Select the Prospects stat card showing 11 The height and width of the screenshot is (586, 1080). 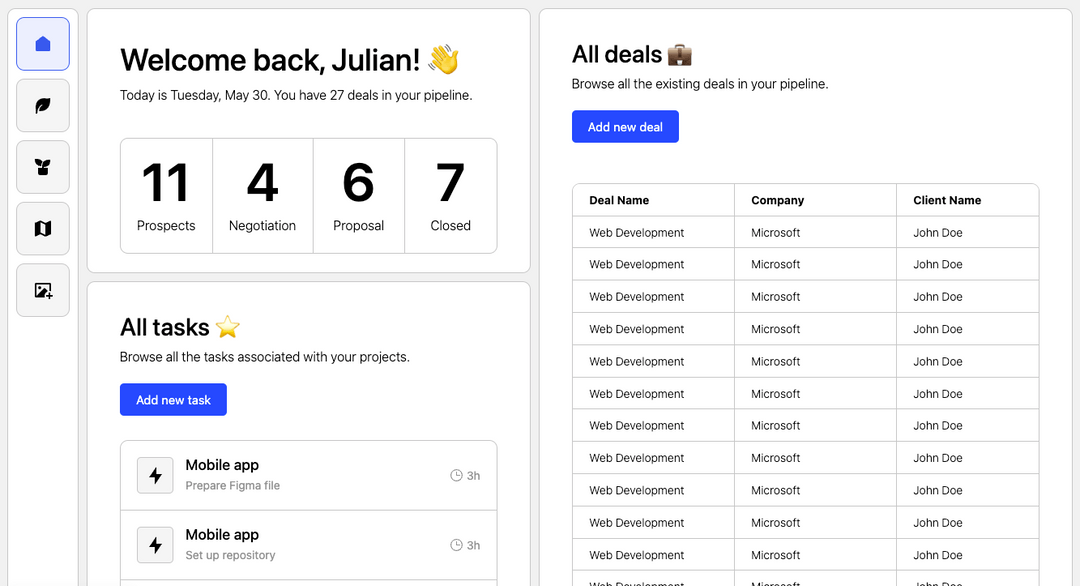click(166, 195)
